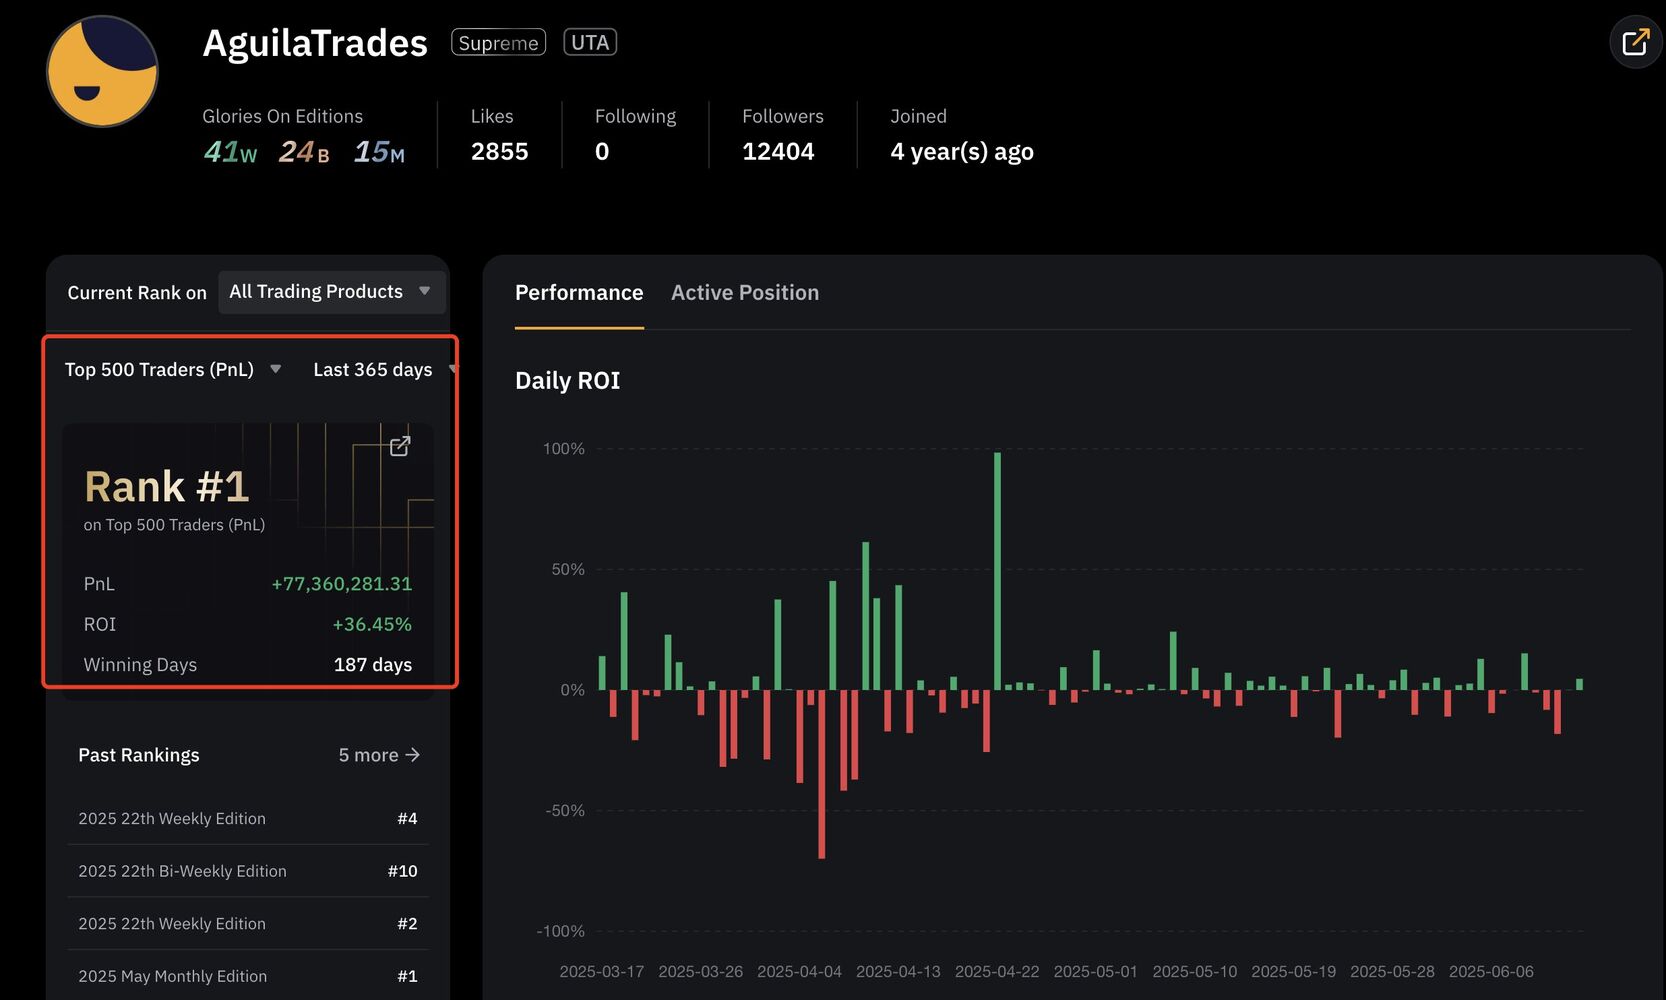Click the Followers count 12404
Screen dimensions: 1666x1000
[778, 152]
